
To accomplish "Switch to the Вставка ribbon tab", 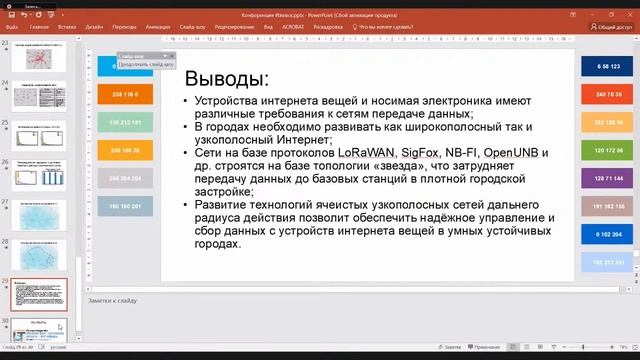I will [x=67, y=27].
